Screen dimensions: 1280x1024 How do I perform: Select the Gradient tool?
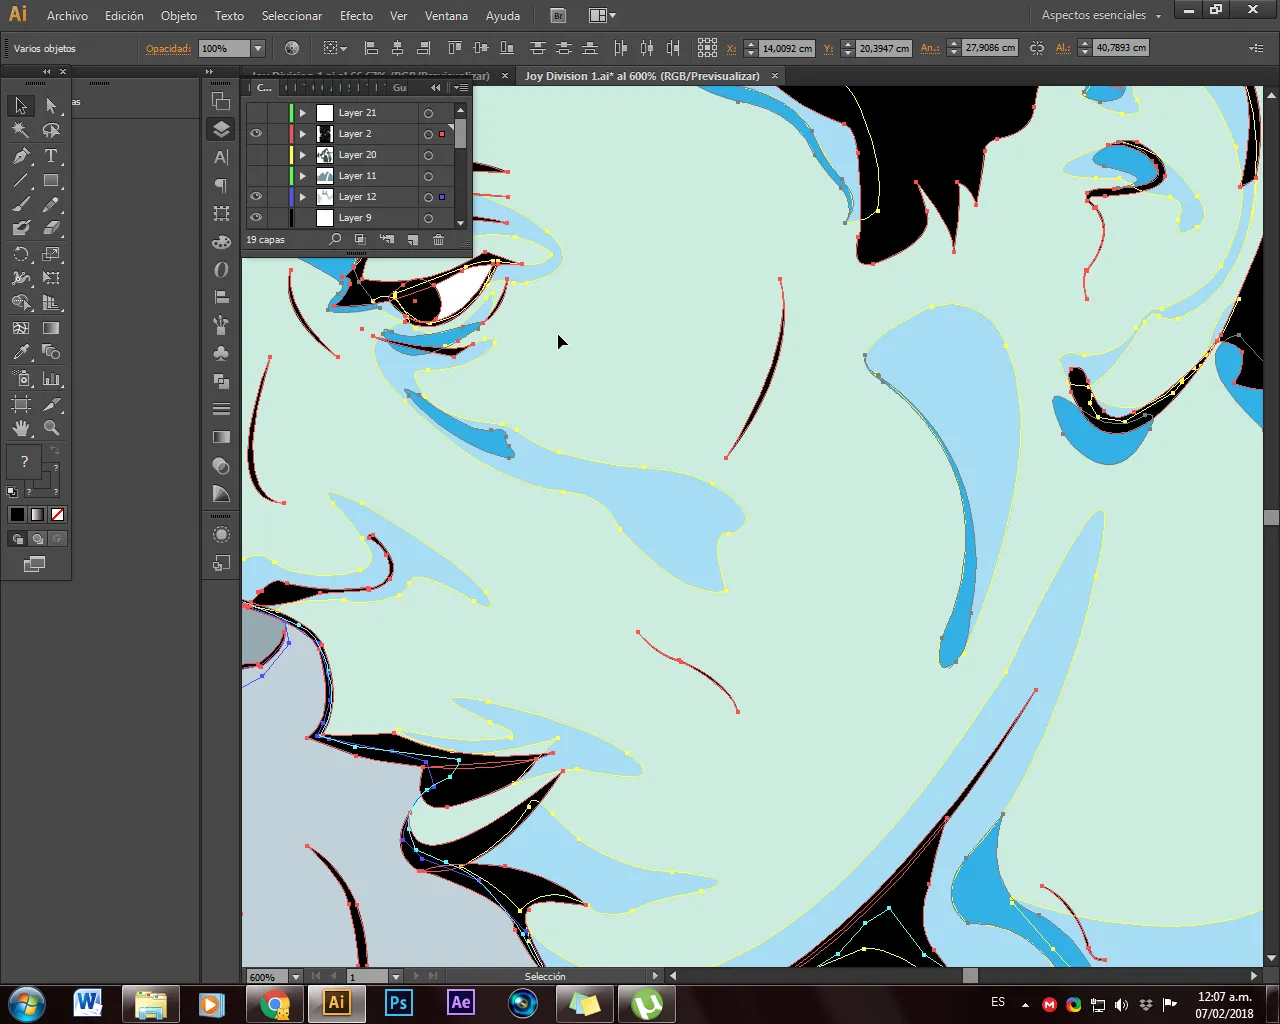[52, 327]
